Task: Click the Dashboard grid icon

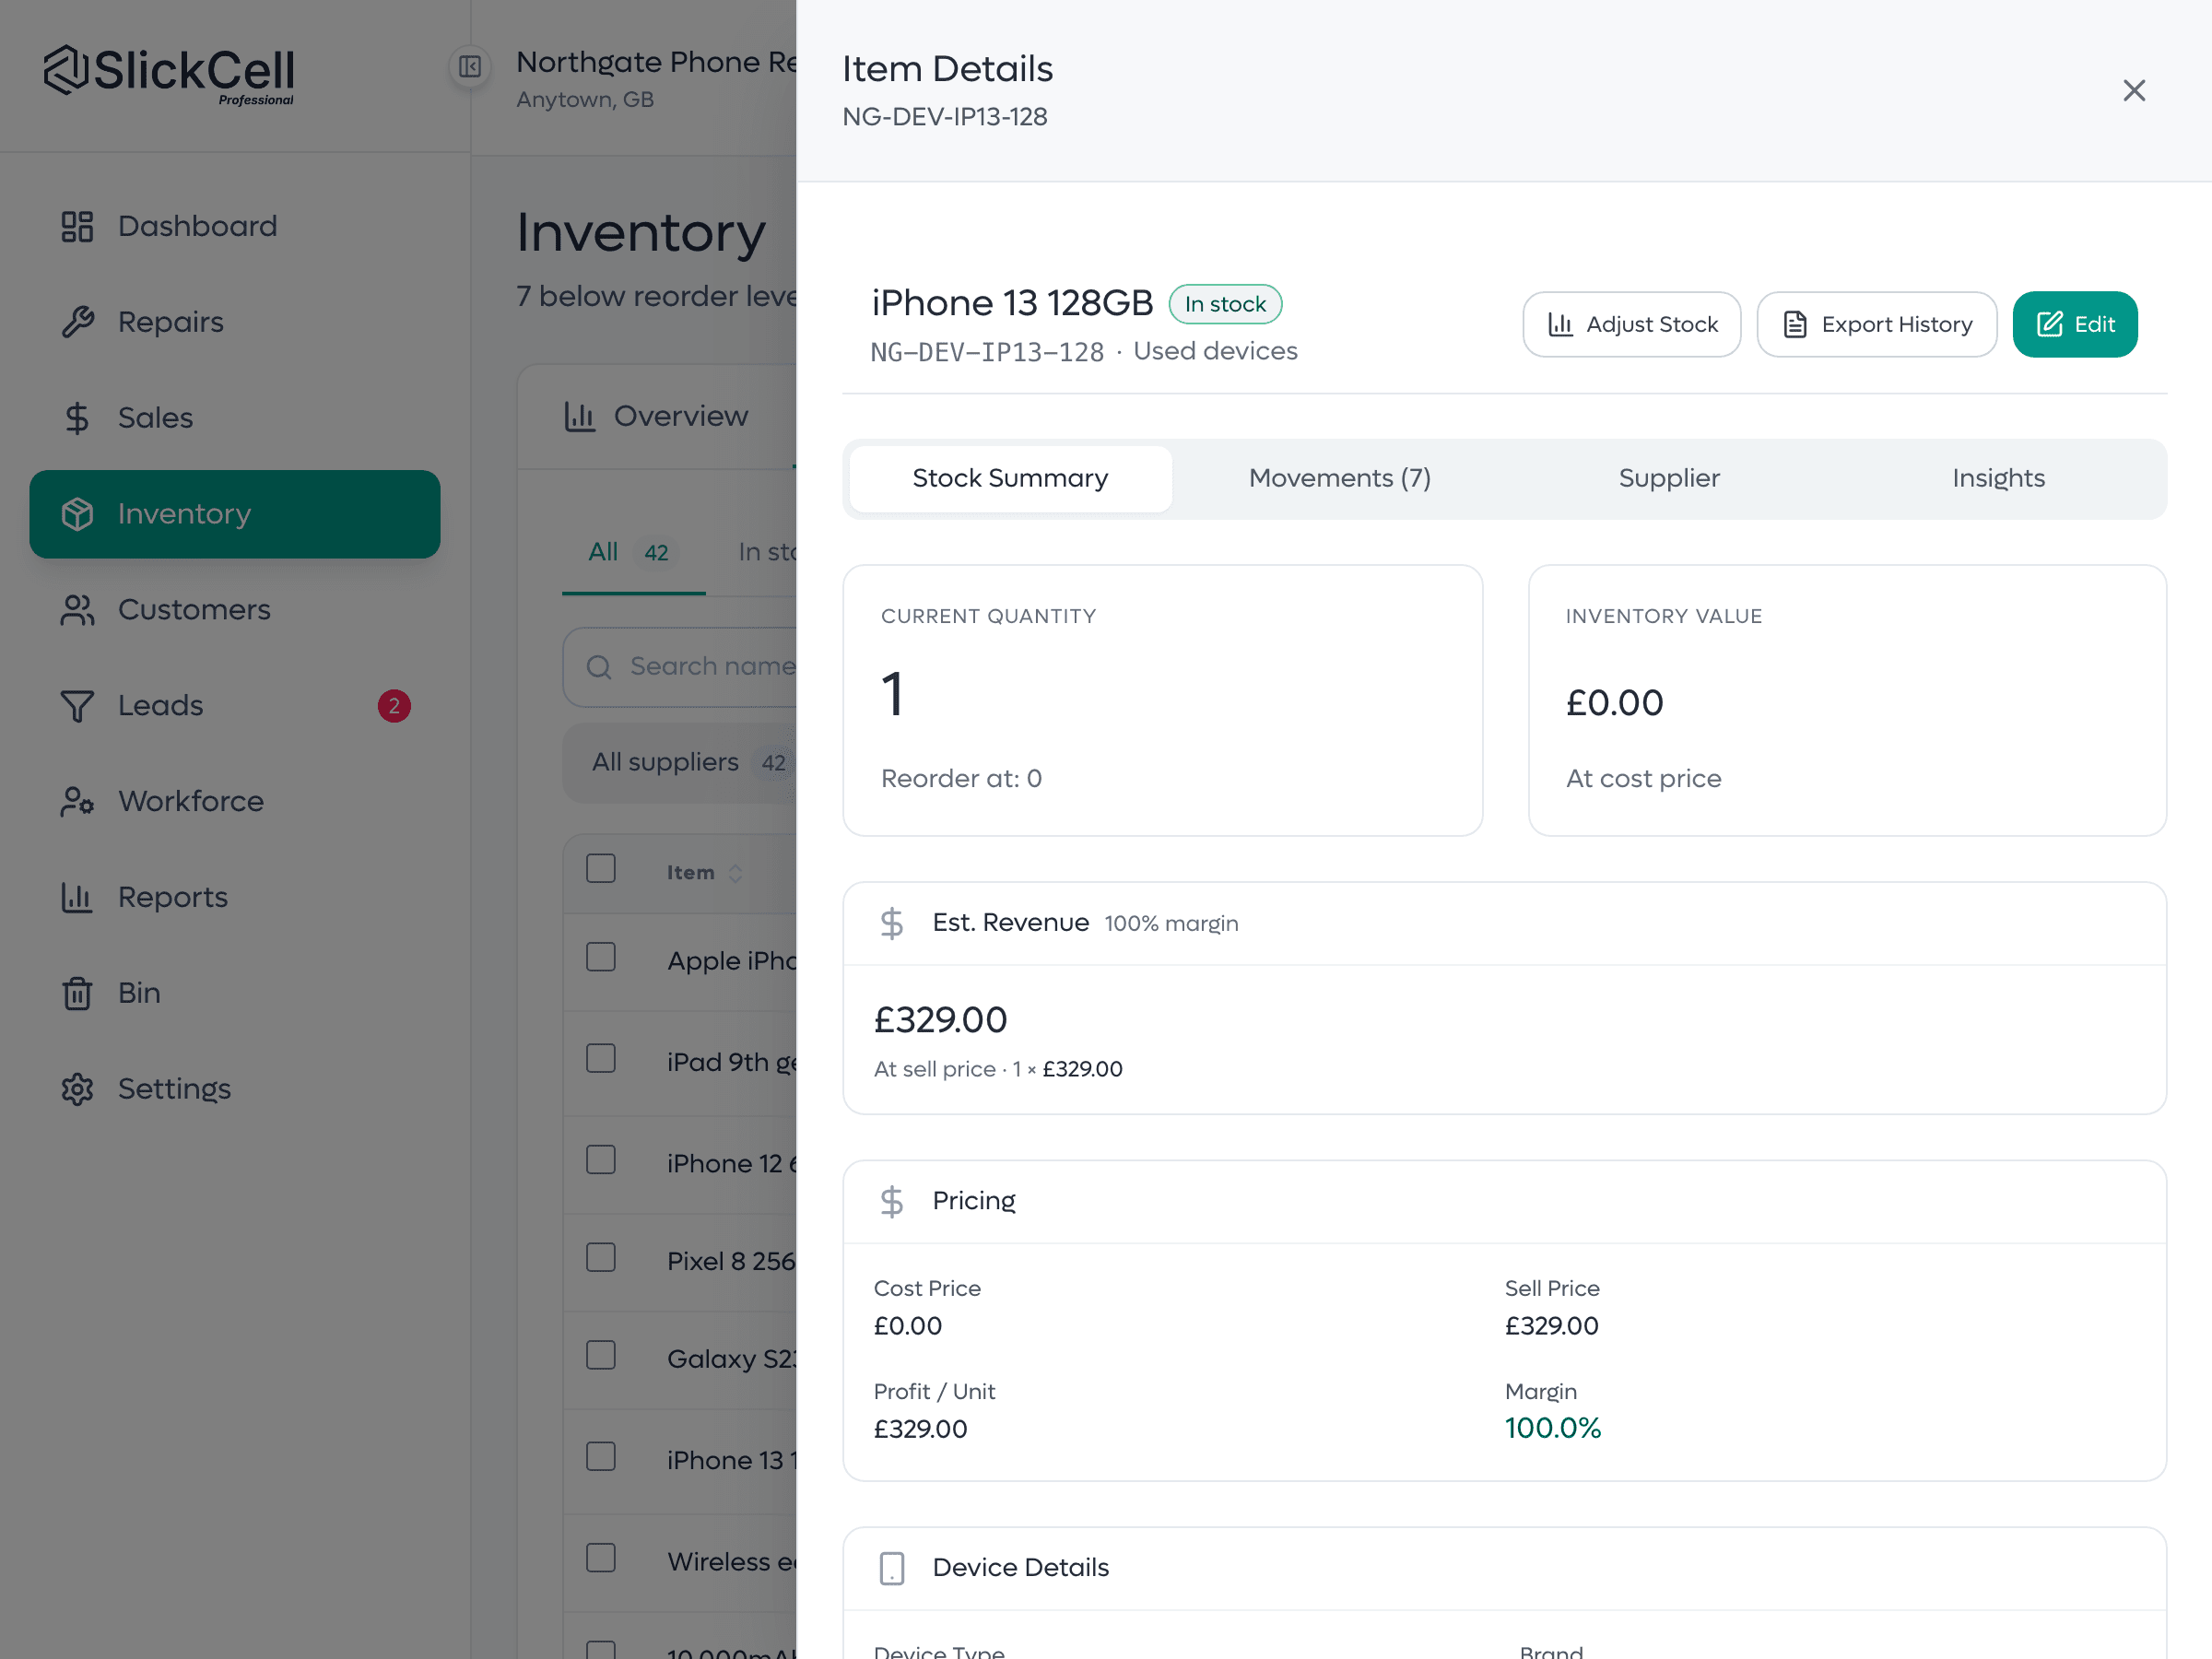Action: pos(77,226)
